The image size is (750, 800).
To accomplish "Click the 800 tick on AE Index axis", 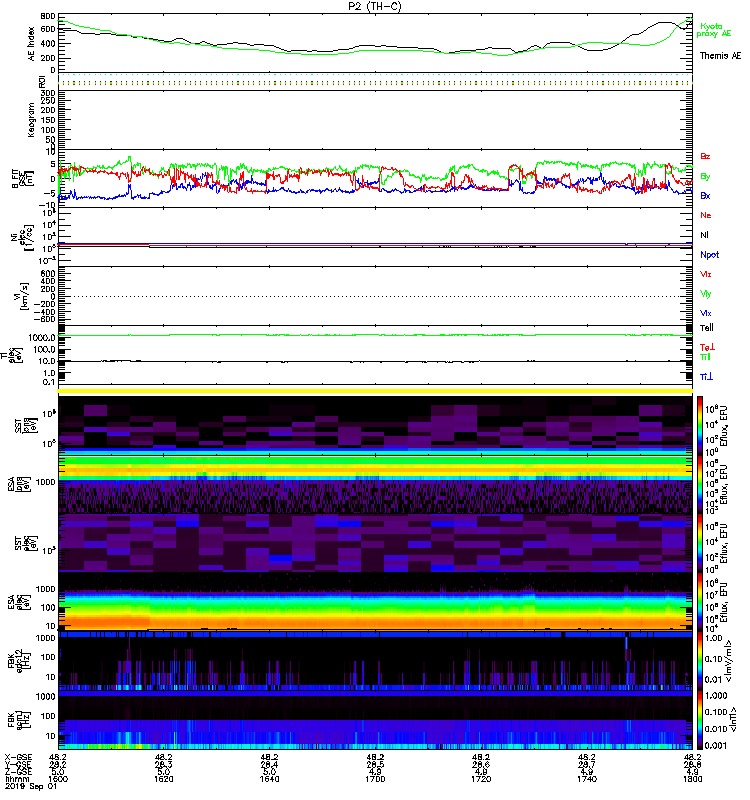I will tap(48, 16).
